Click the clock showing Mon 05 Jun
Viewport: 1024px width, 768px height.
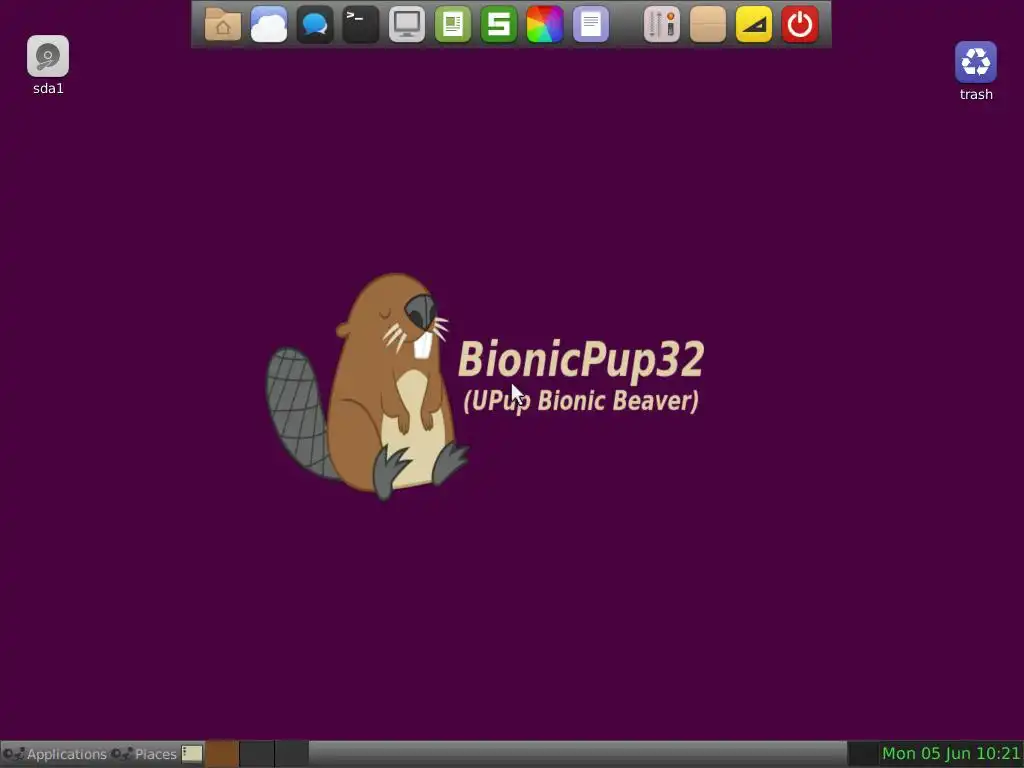(951, 754)
